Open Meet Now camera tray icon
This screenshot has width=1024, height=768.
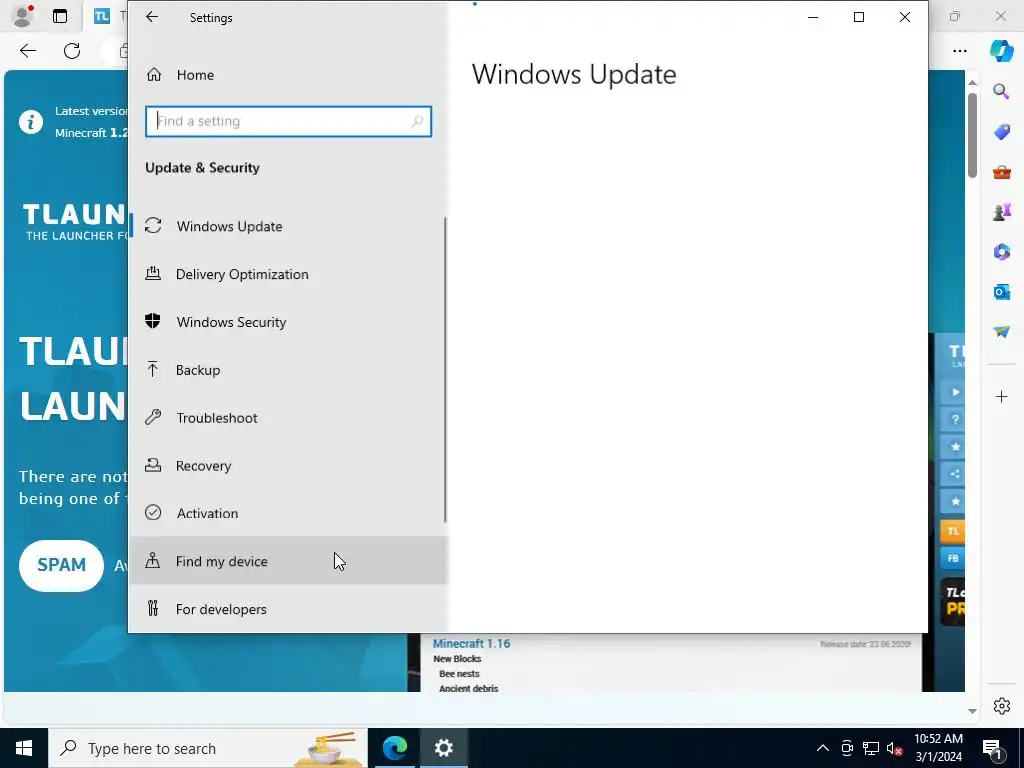pos(847,748)
